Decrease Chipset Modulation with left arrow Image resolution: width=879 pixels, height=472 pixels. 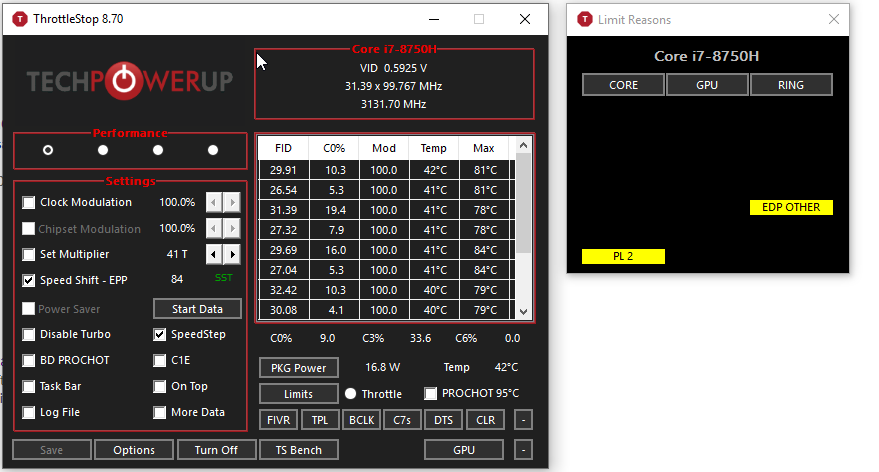[214, 228]
